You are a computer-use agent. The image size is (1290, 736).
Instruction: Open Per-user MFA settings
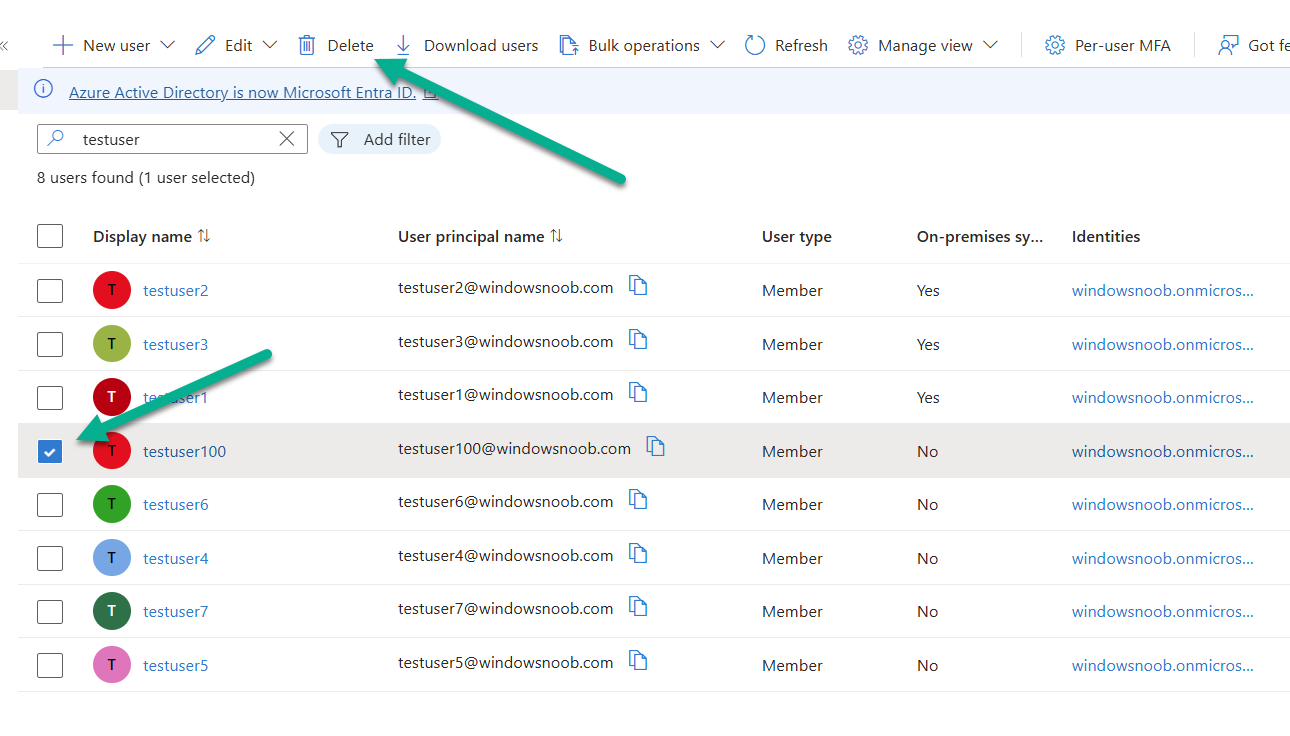pos(1108,45)
